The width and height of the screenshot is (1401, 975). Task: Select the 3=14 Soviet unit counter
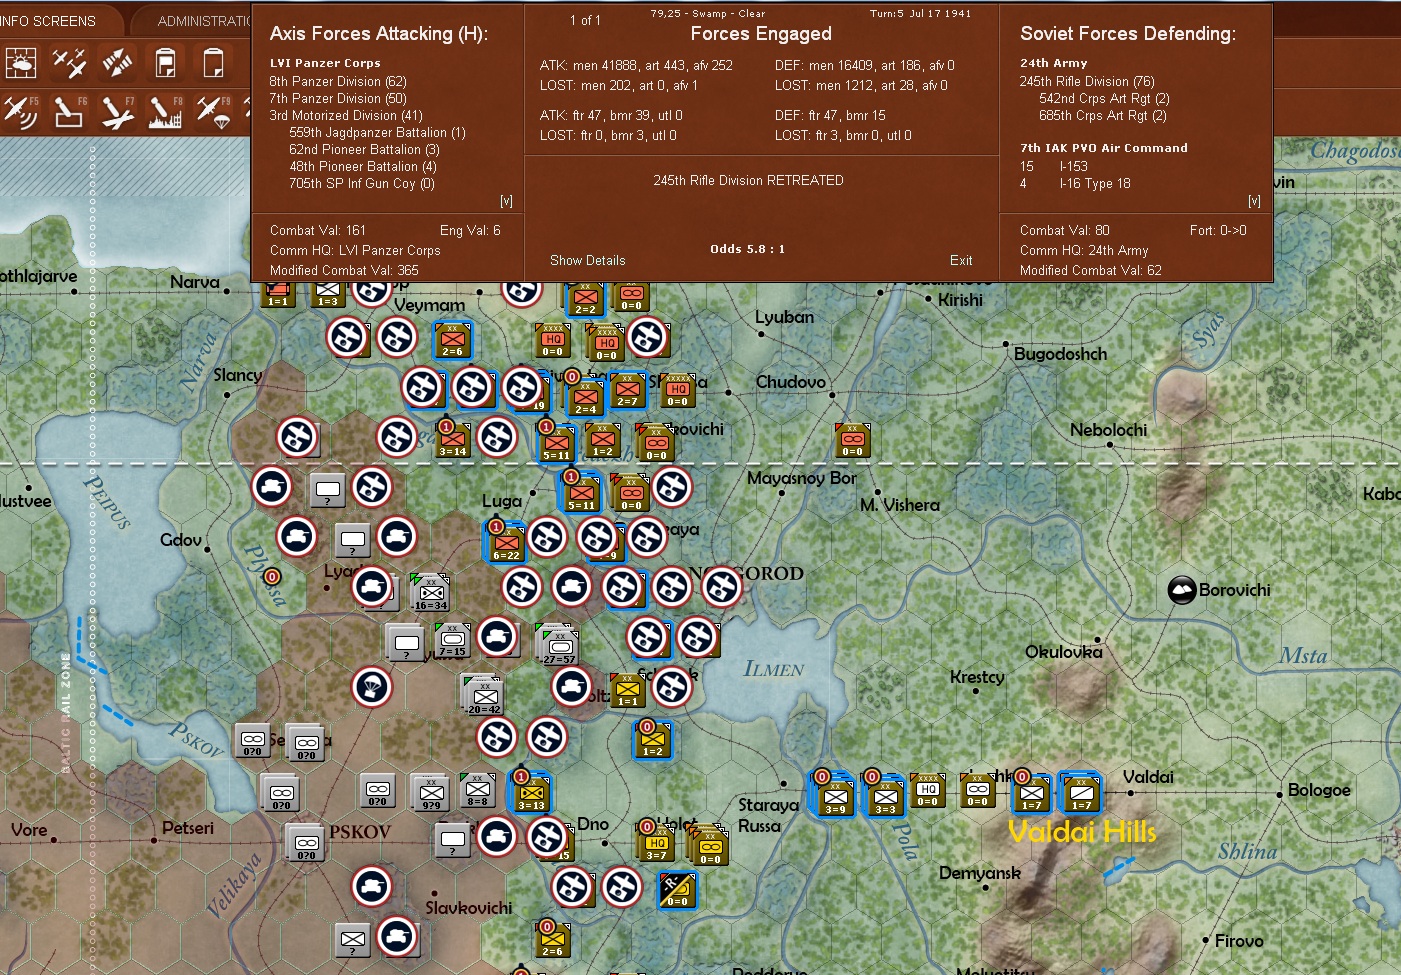[x=452, y=438]
